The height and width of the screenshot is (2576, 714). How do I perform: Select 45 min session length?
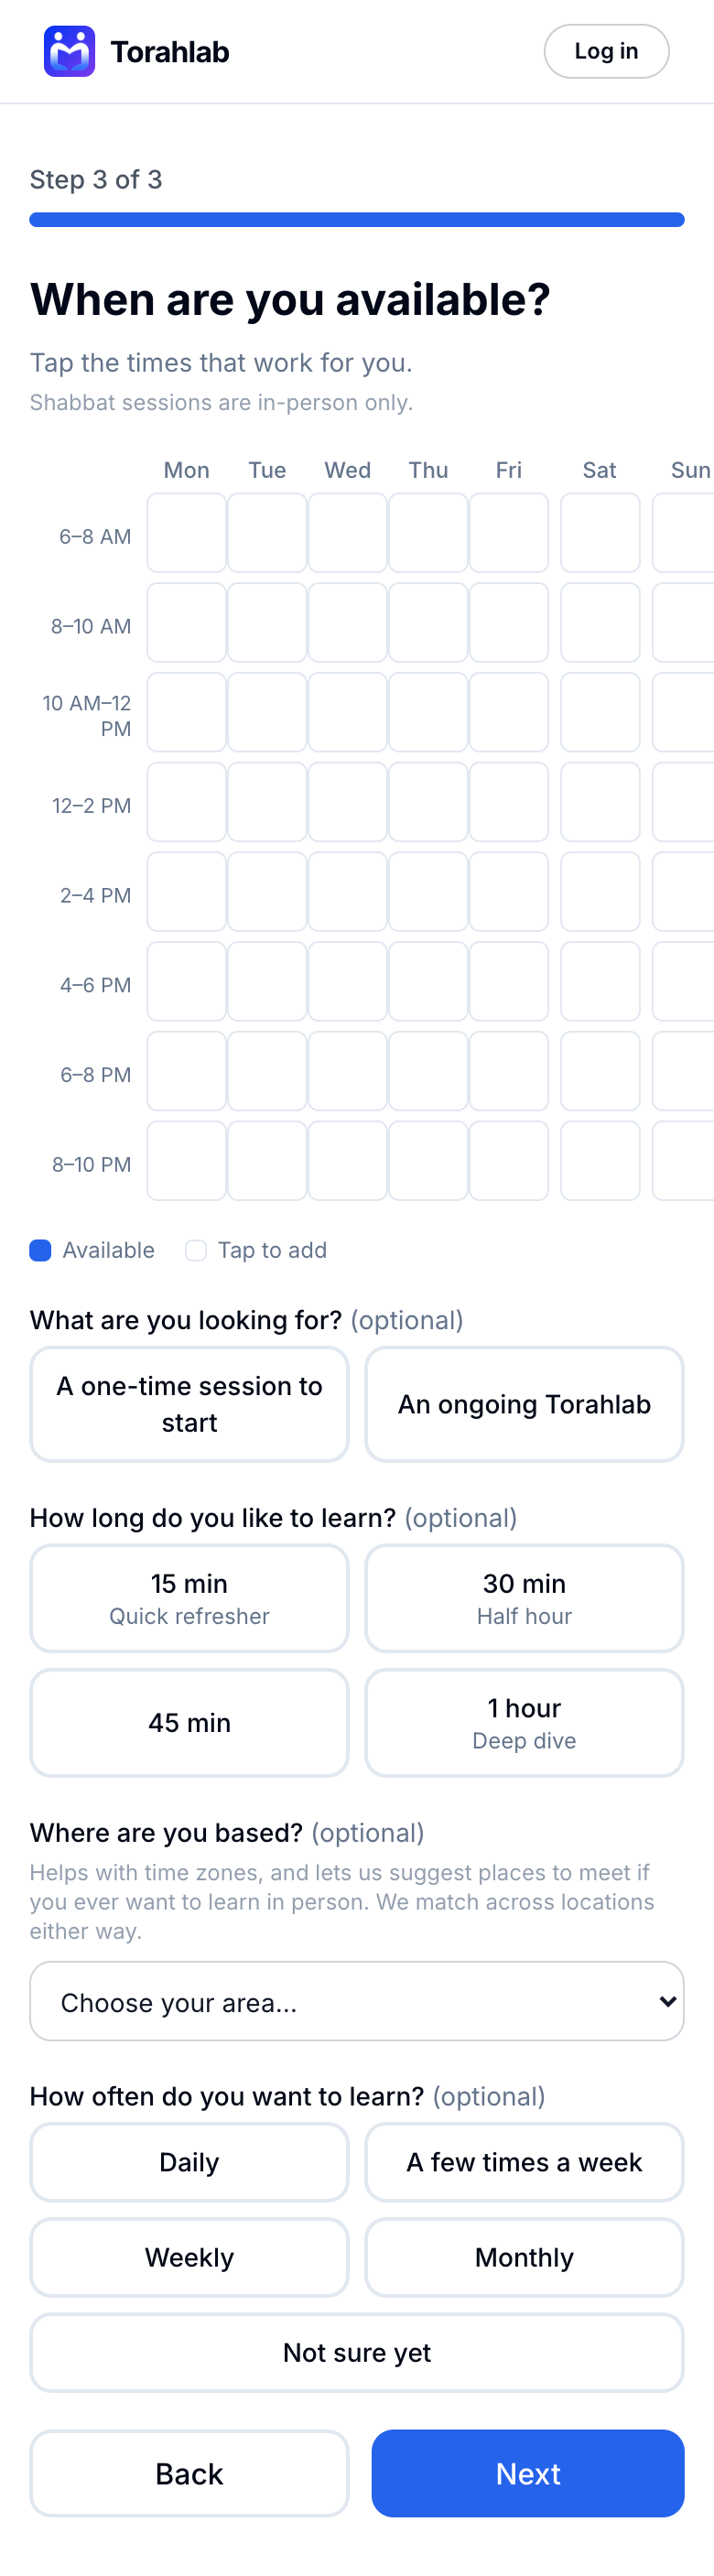pyautogui.click(x=189, y=1722)
